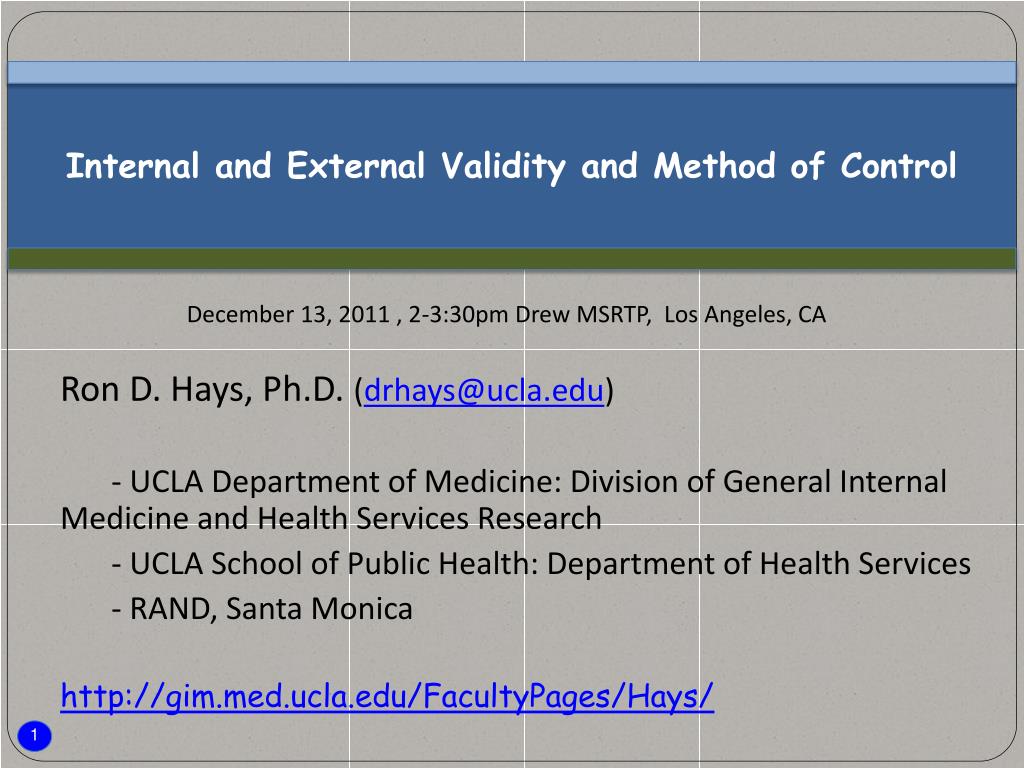Click the Division of General Internal text
The image size is (1024, 768).
[x=759, y=482]
